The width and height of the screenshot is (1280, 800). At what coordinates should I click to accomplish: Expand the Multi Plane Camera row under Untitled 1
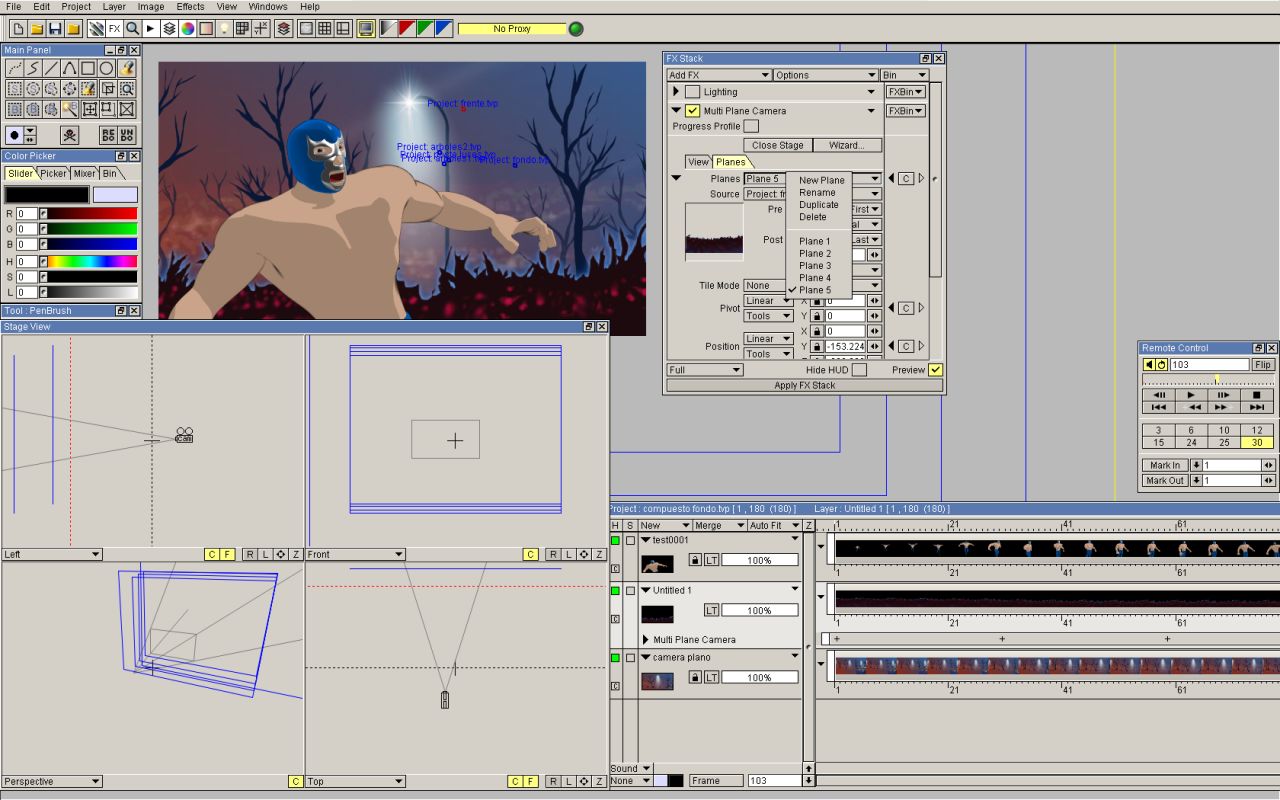click(x=646, y=640)
